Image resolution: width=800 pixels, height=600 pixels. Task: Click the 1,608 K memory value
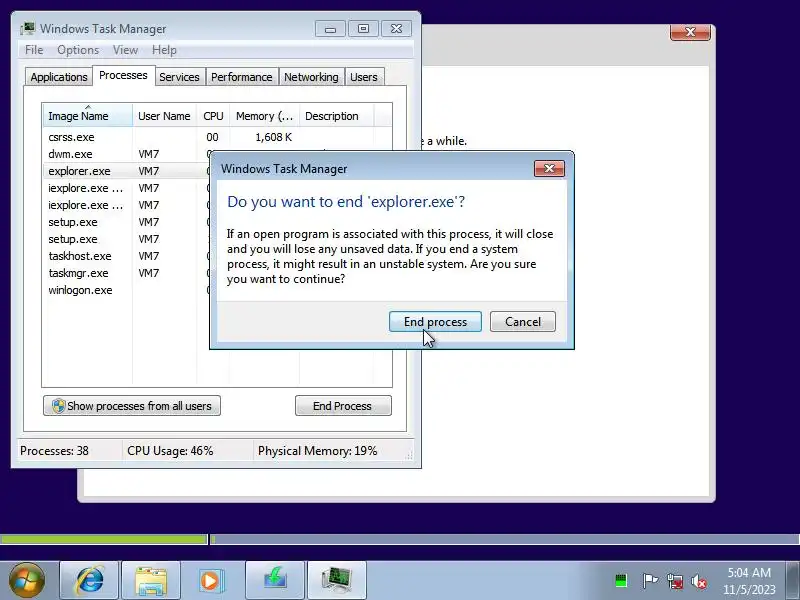point(273,137)
